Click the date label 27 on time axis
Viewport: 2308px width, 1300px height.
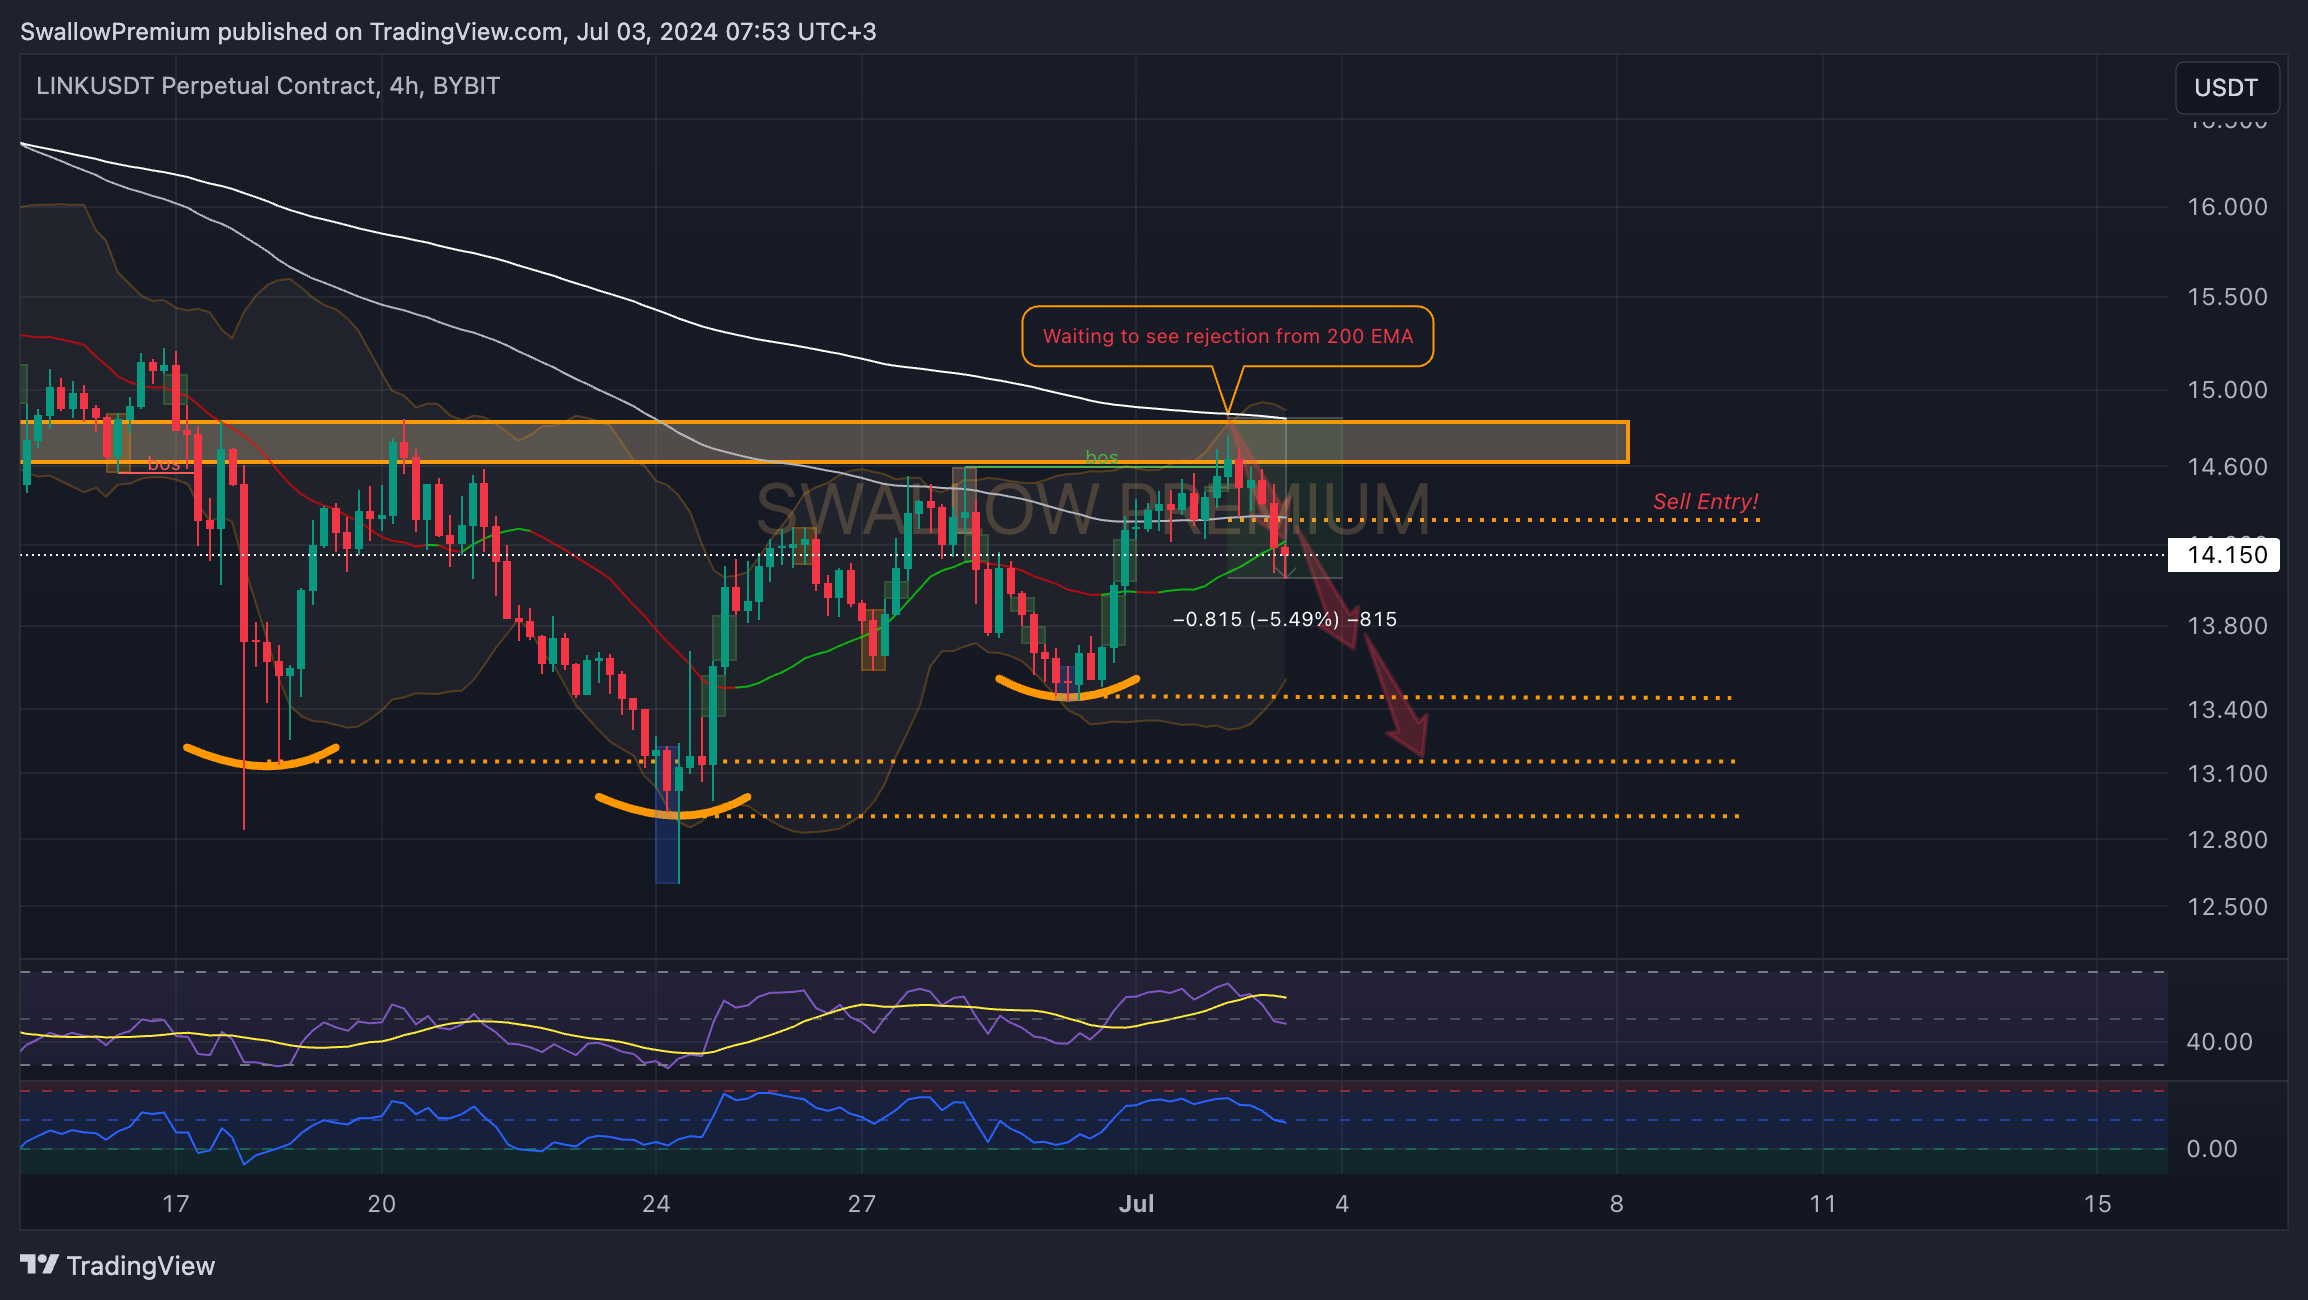[x=861, y=1204]
